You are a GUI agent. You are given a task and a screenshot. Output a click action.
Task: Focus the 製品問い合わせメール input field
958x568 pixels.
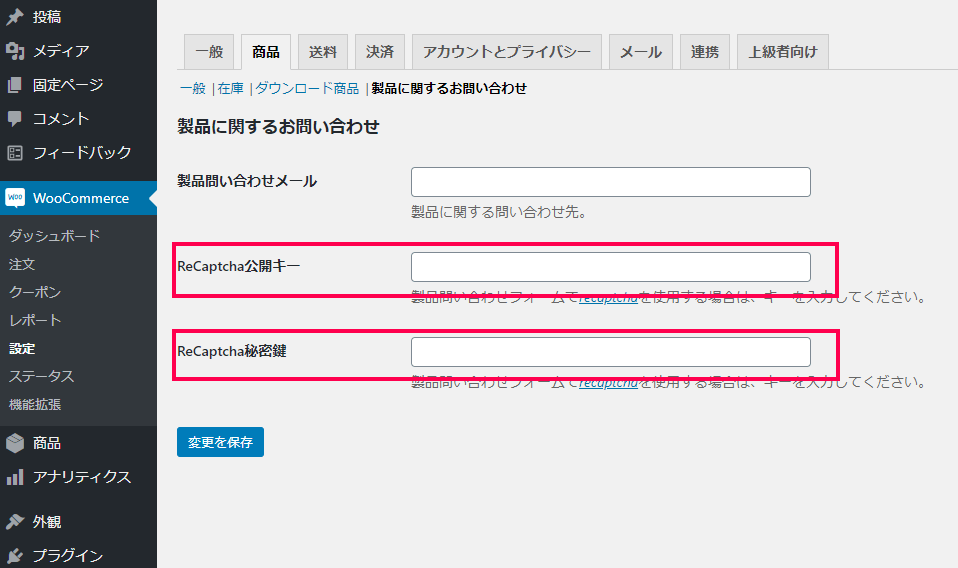(610, 182)
